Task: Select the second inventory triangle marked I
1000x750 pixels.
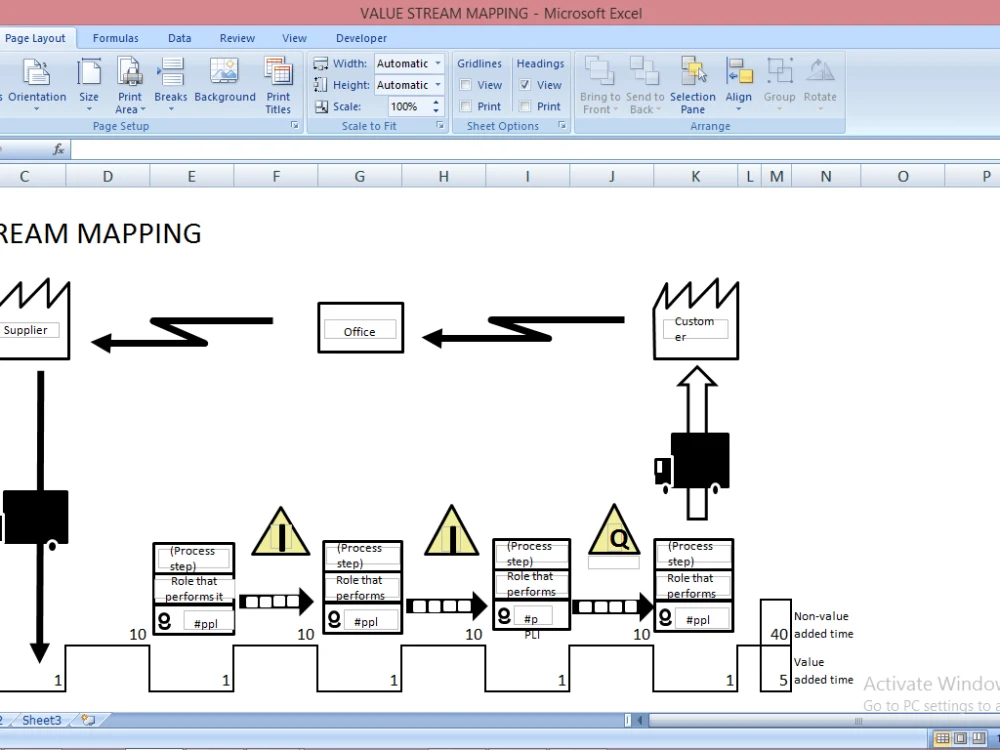Action: tap(452, 531)
